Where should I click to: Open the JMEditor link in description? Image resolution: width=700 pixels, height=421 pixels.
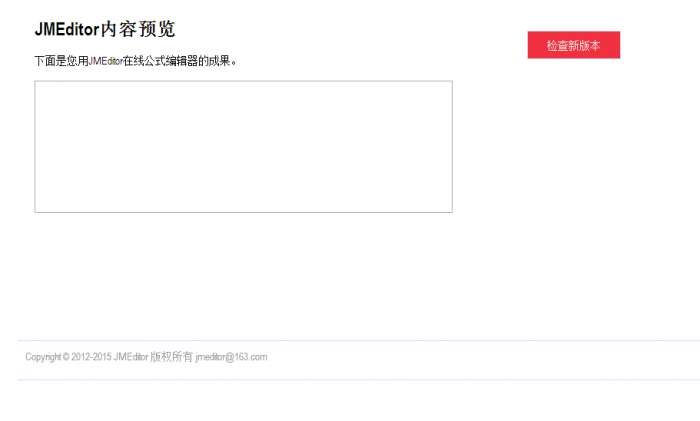(x=105, y=61)
